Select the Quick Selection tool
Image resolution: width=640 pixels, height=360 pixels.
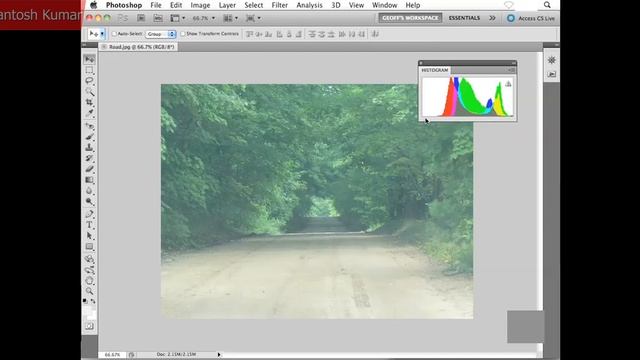(89, 91)
